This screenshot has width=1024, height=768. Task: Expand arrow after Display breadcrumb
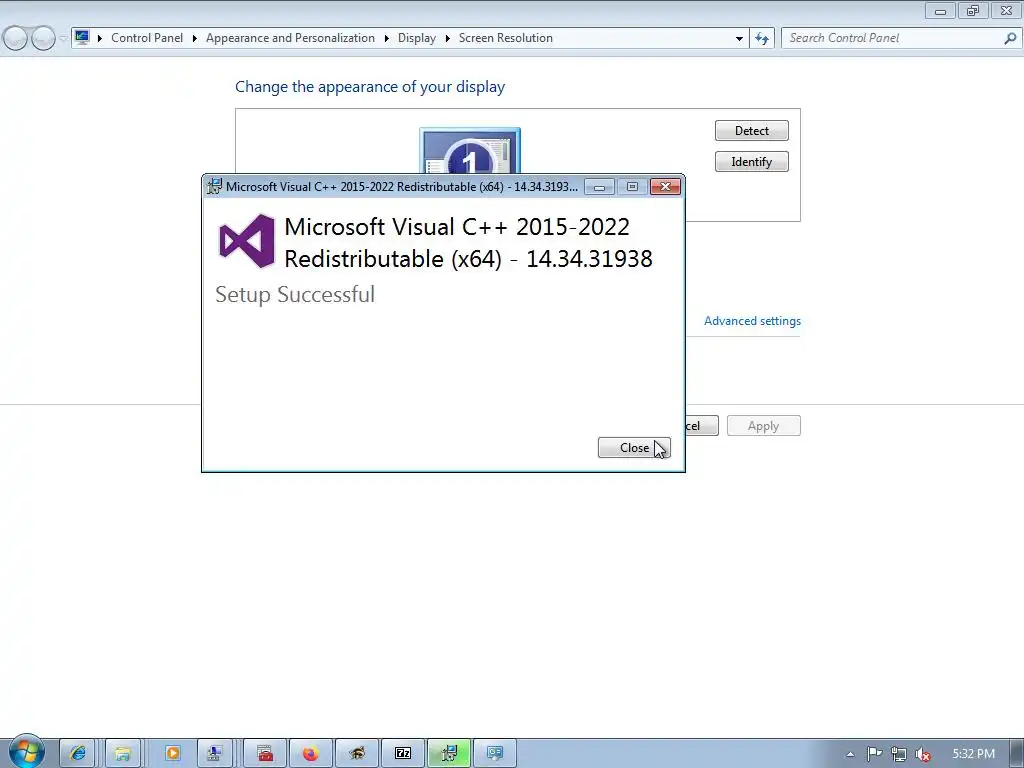tap(447, 39)
